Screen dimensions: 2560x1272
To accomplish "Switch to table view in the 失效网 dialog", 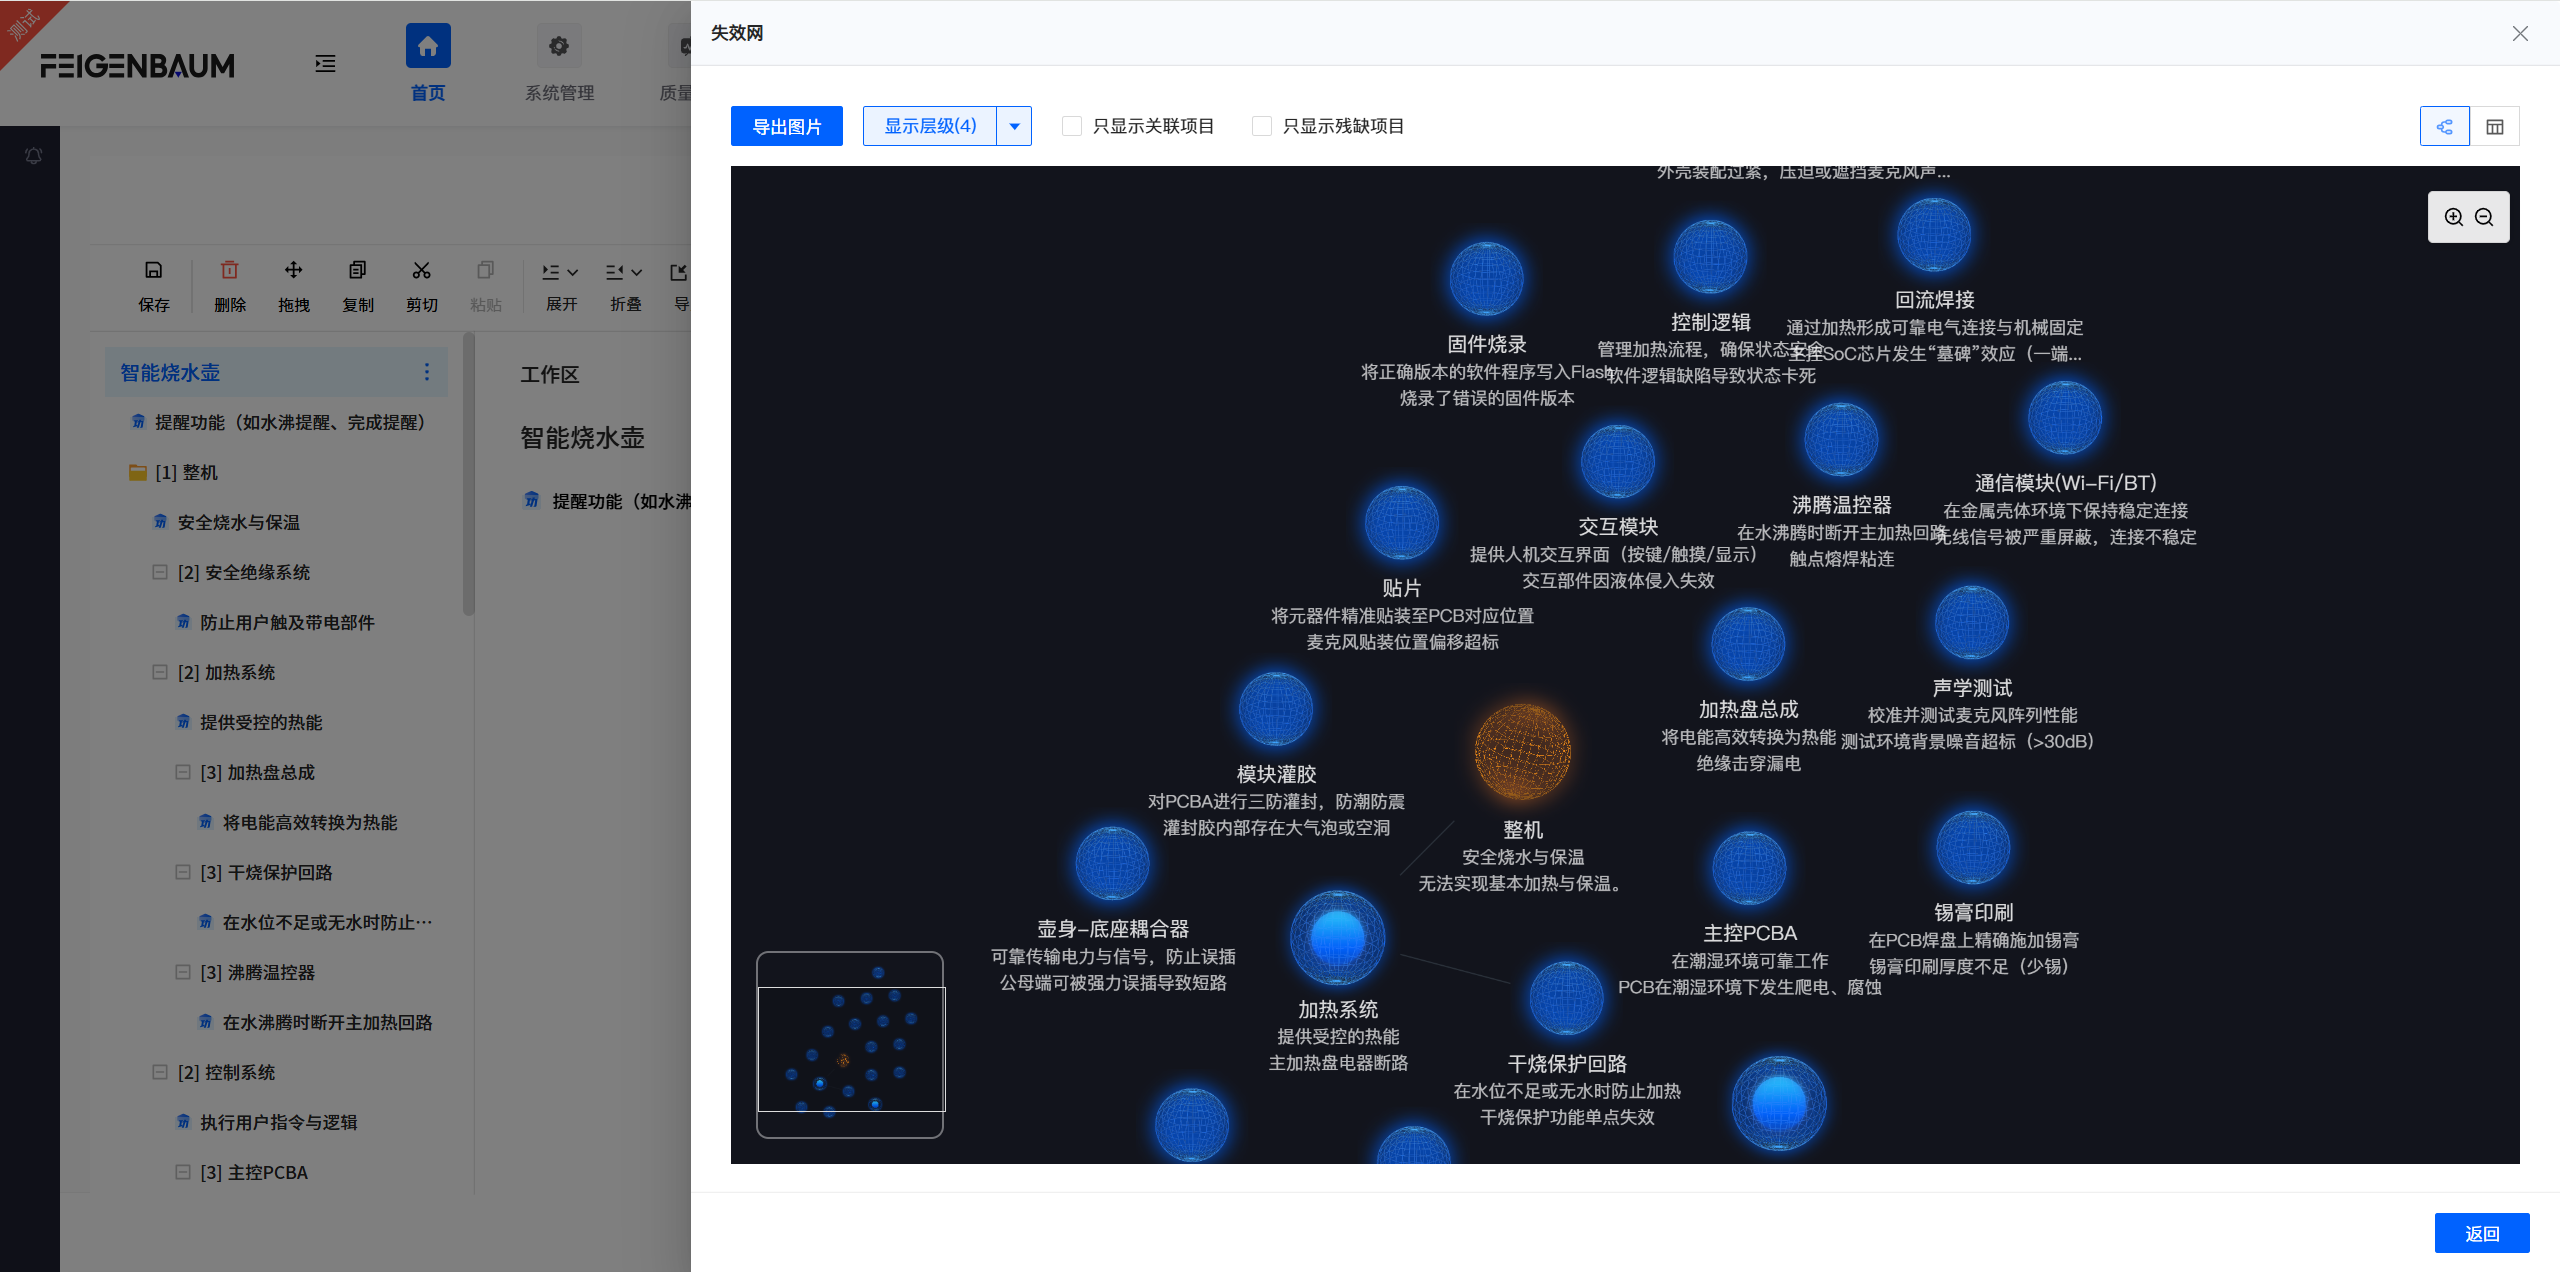I will click(x=2495, y=126).
